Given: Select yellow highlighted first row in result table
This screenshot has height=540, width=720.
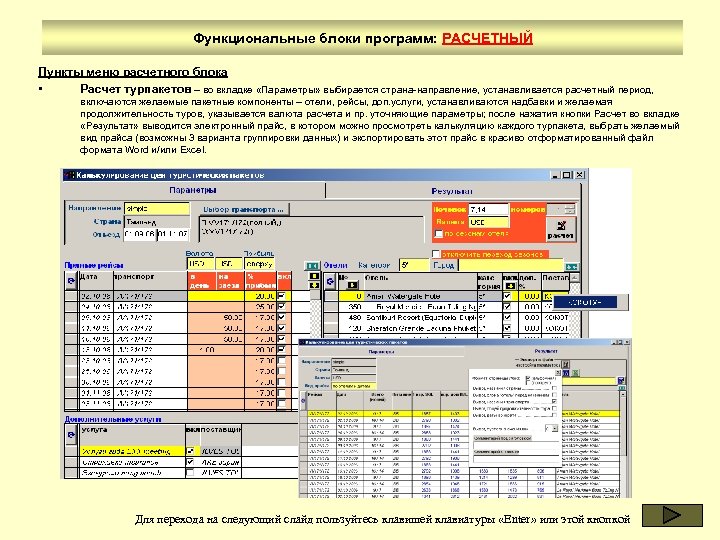Looking at the screenshot, I should pyautogui.click(x=459, y=414).
